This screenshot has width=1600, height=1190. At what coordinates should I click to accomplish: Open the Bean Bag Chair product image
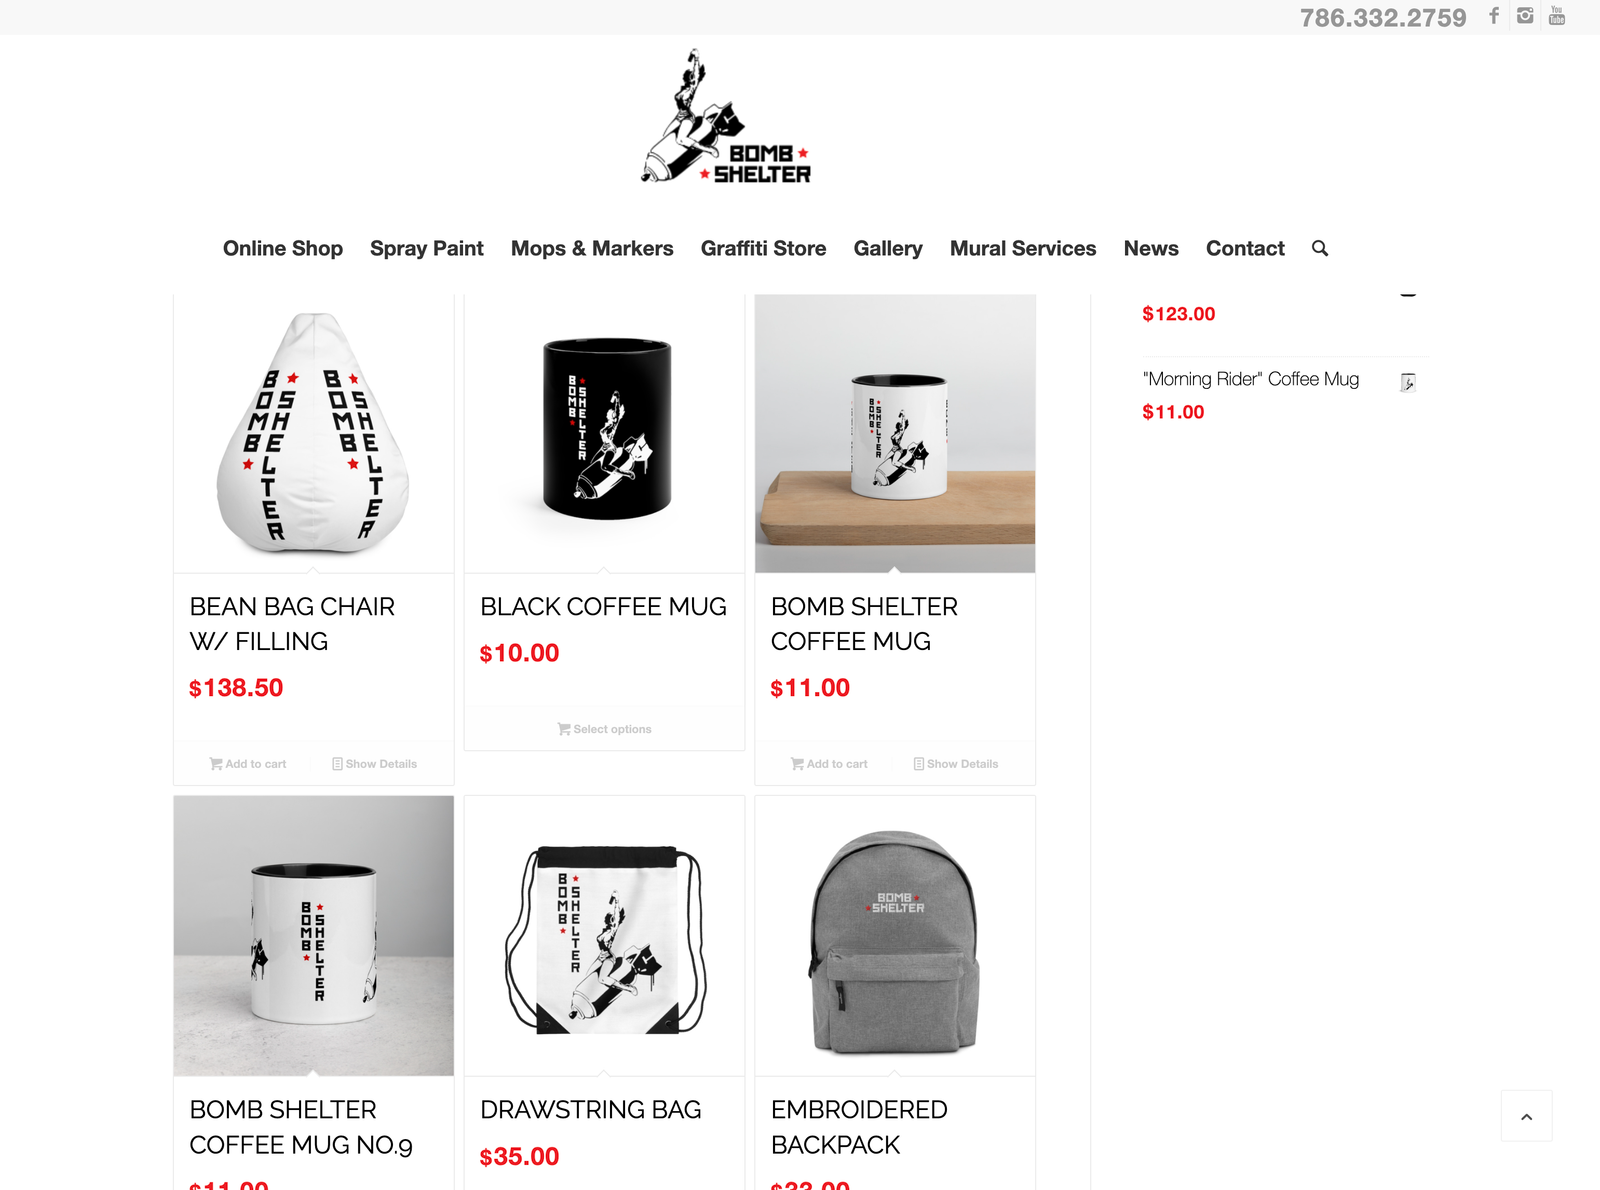[x=314, y=433]
